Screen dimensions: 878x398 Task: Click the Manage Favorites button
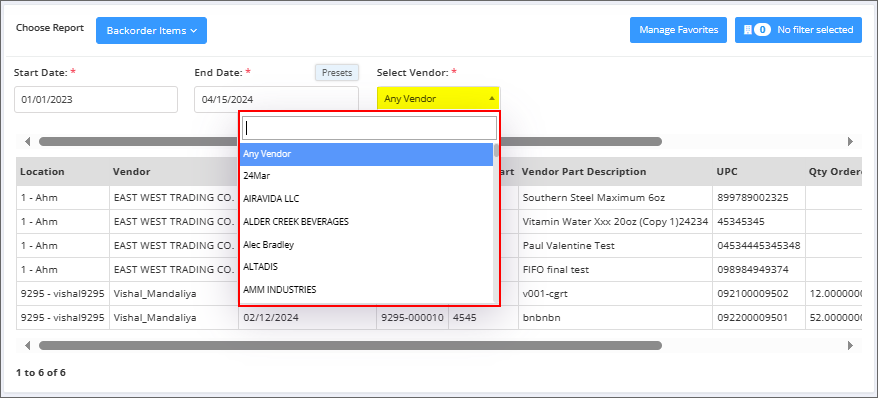tap(679, 30)
